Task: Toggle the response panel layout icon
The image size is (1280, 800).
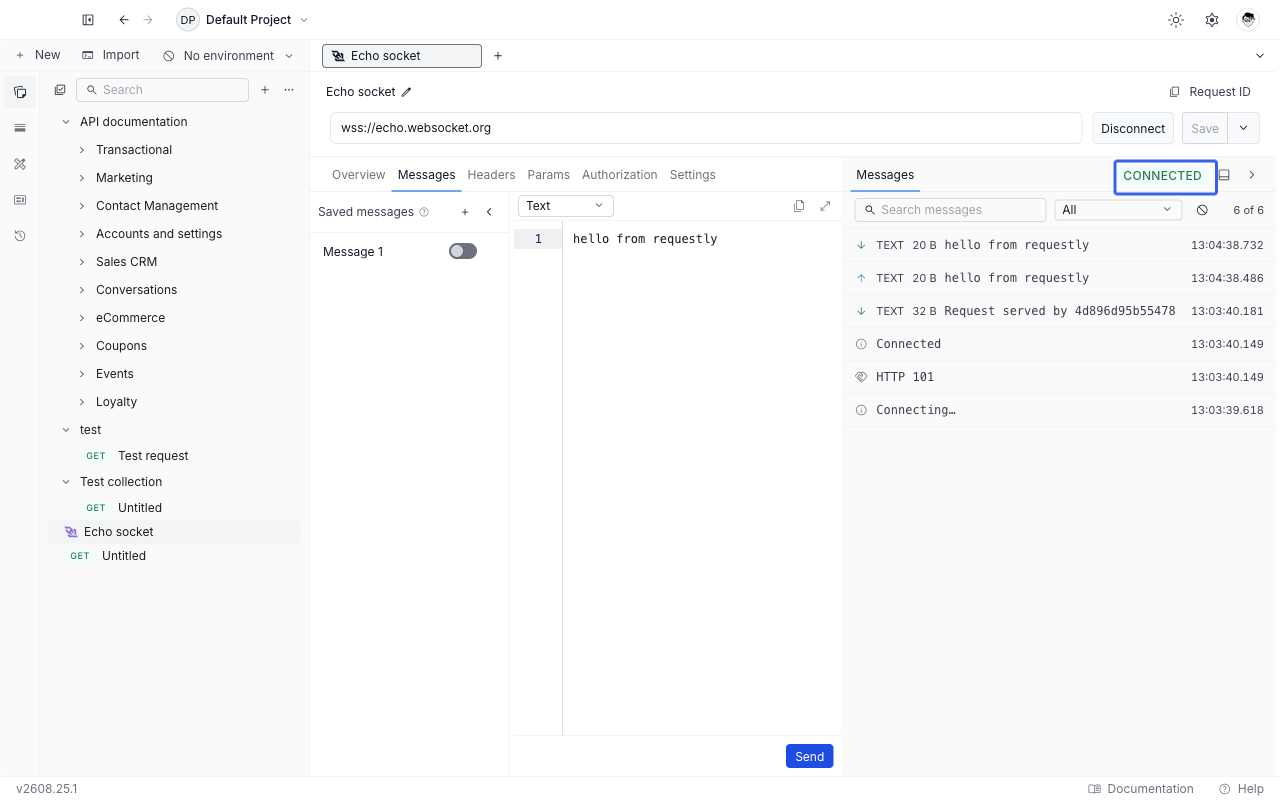Action: [x=1224, y=175]
